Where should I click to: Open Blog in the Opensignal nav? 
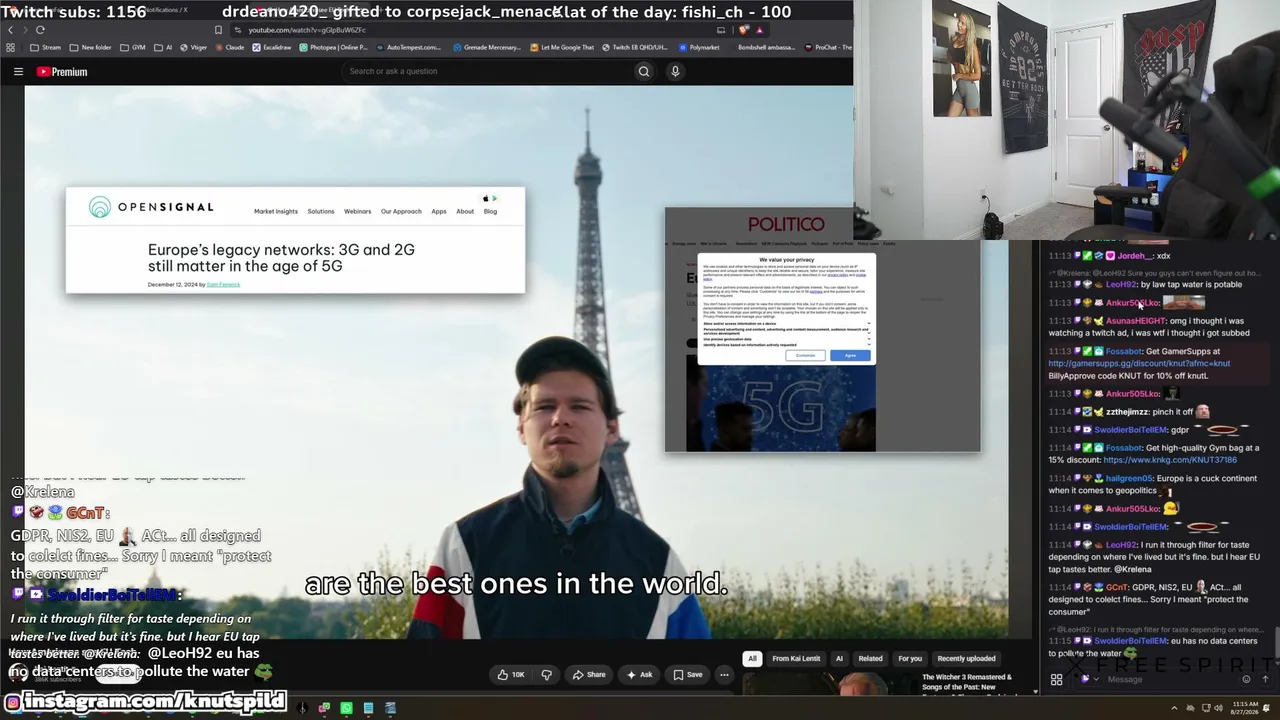(490, 211)
